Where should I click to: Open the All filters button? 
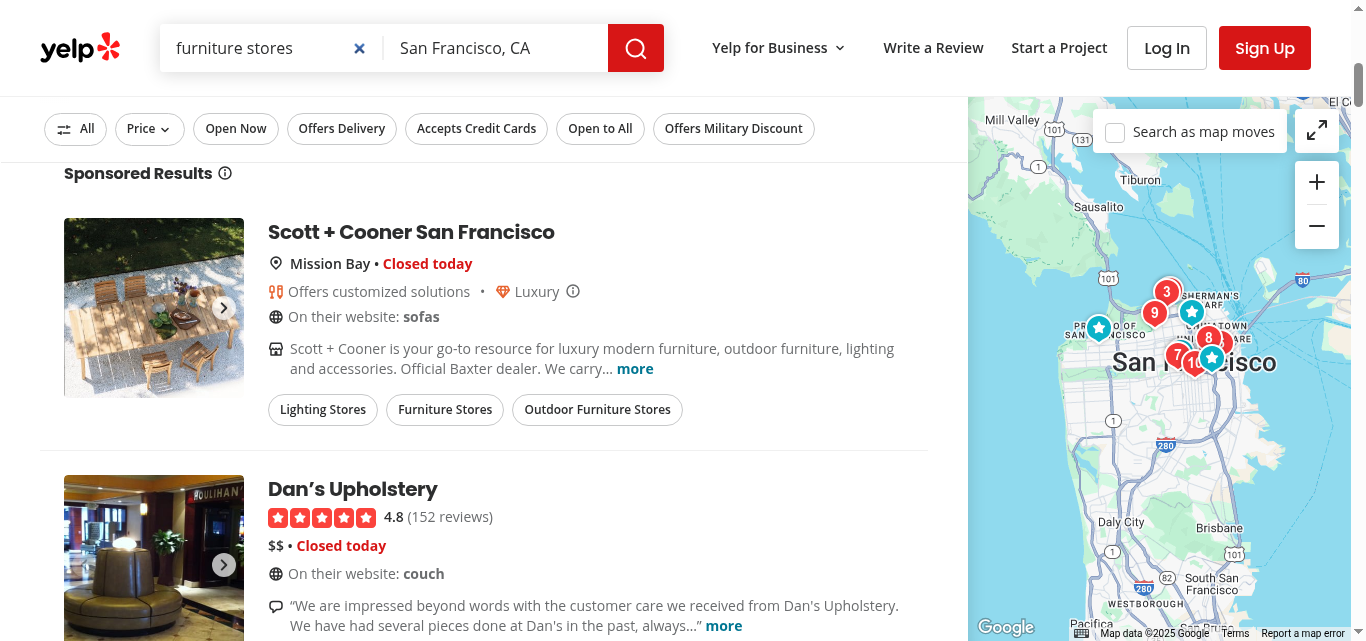(x=75, y=129)
